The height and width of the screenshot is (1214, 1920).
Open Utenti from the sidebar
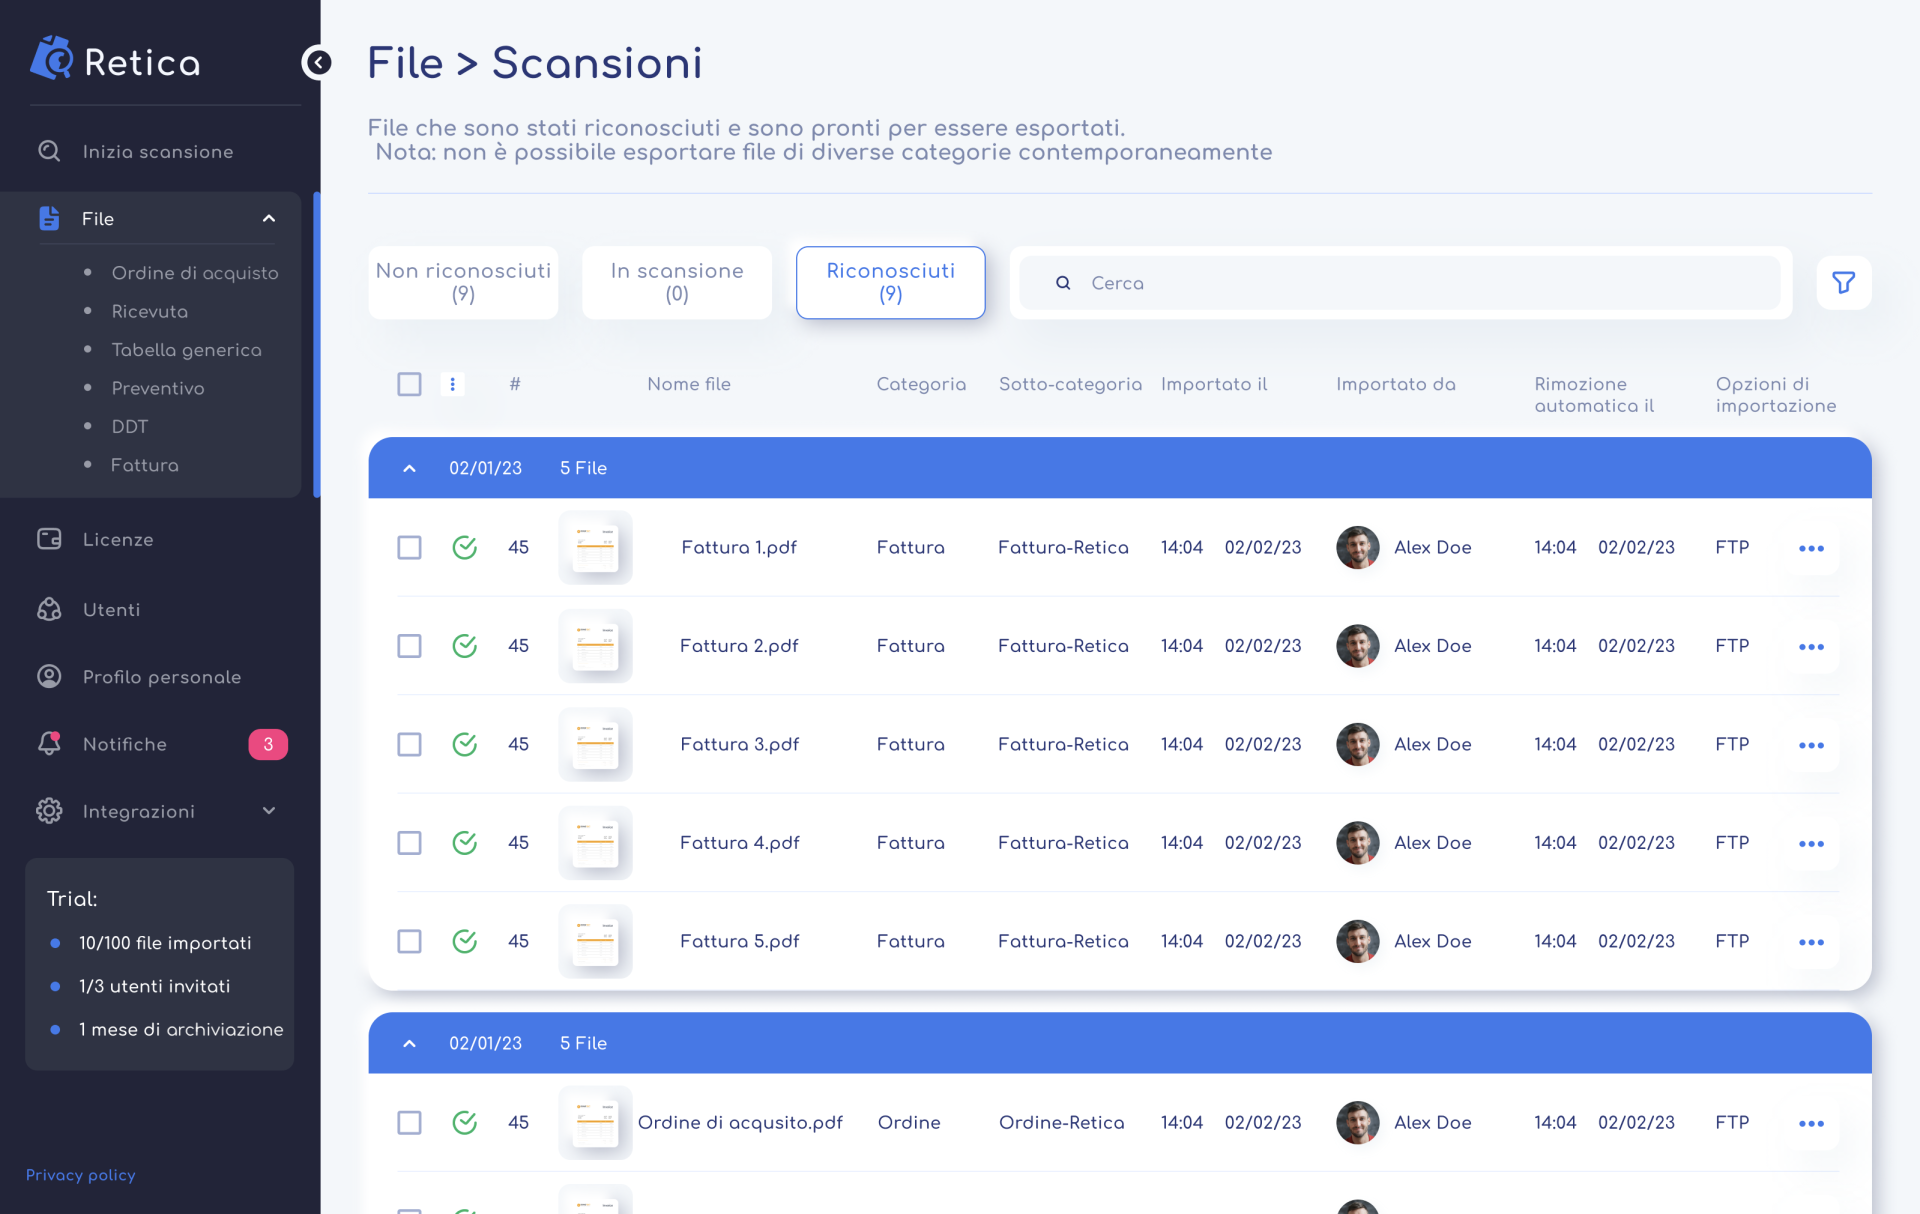point(111,609)
